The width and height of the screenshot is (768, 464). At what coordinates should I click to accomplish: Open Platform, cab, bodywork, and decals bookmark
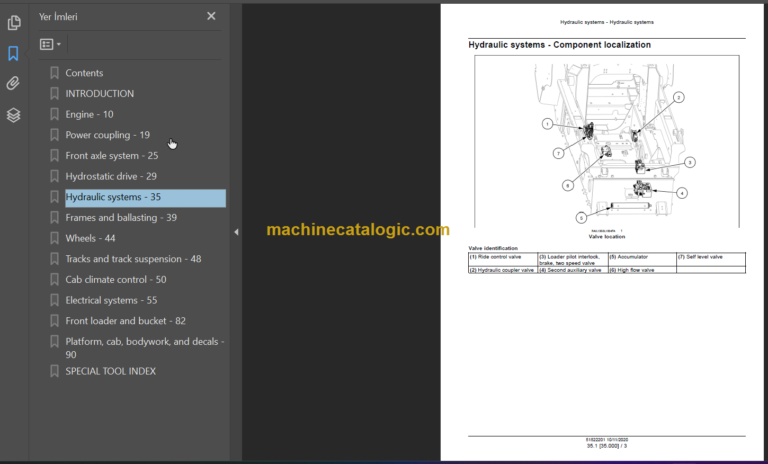click(x=145, y=347)
